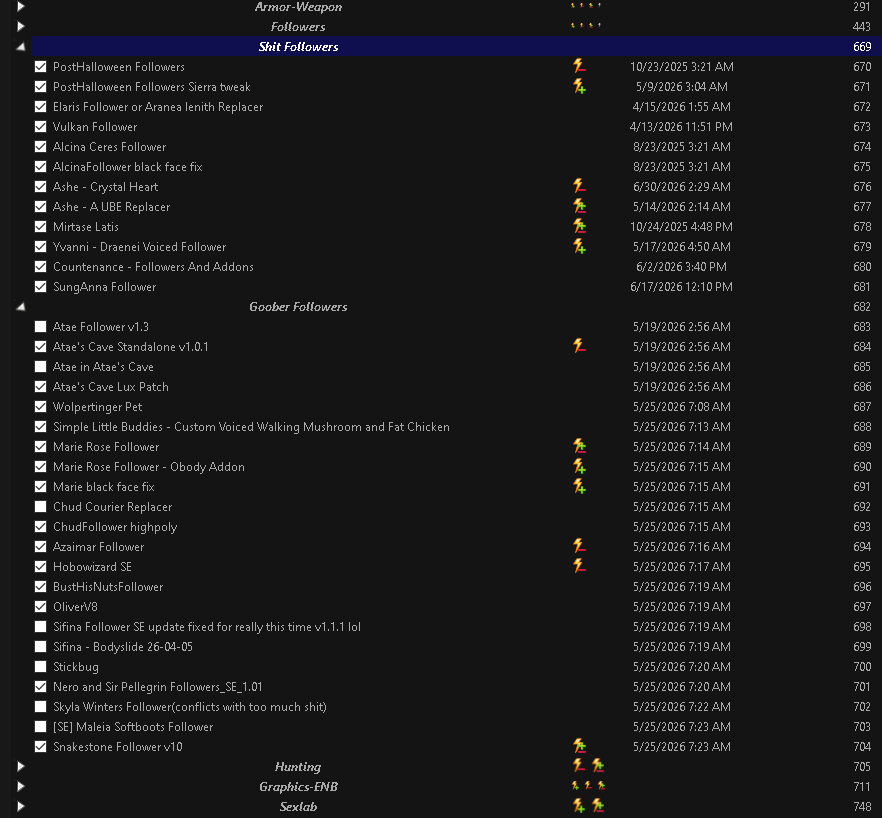Click first conflict icon on Hunting separator

click(x=579, y=766)
